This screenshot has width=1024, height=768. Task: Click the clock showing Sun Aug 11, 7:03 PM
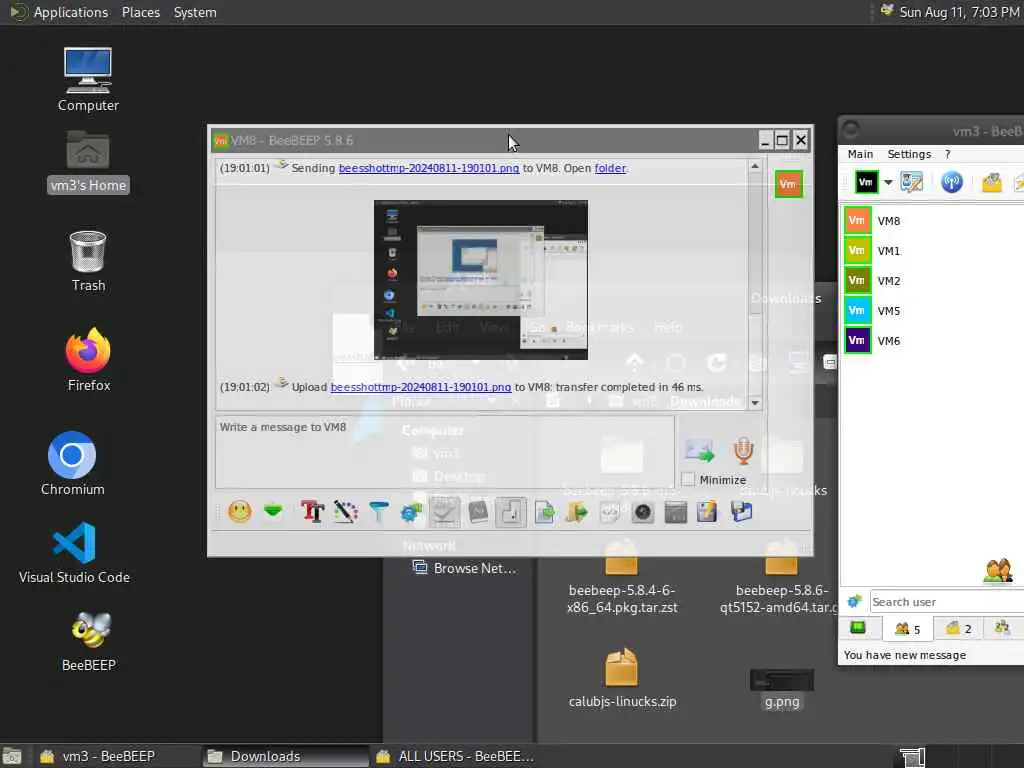(x=959, y=12)
